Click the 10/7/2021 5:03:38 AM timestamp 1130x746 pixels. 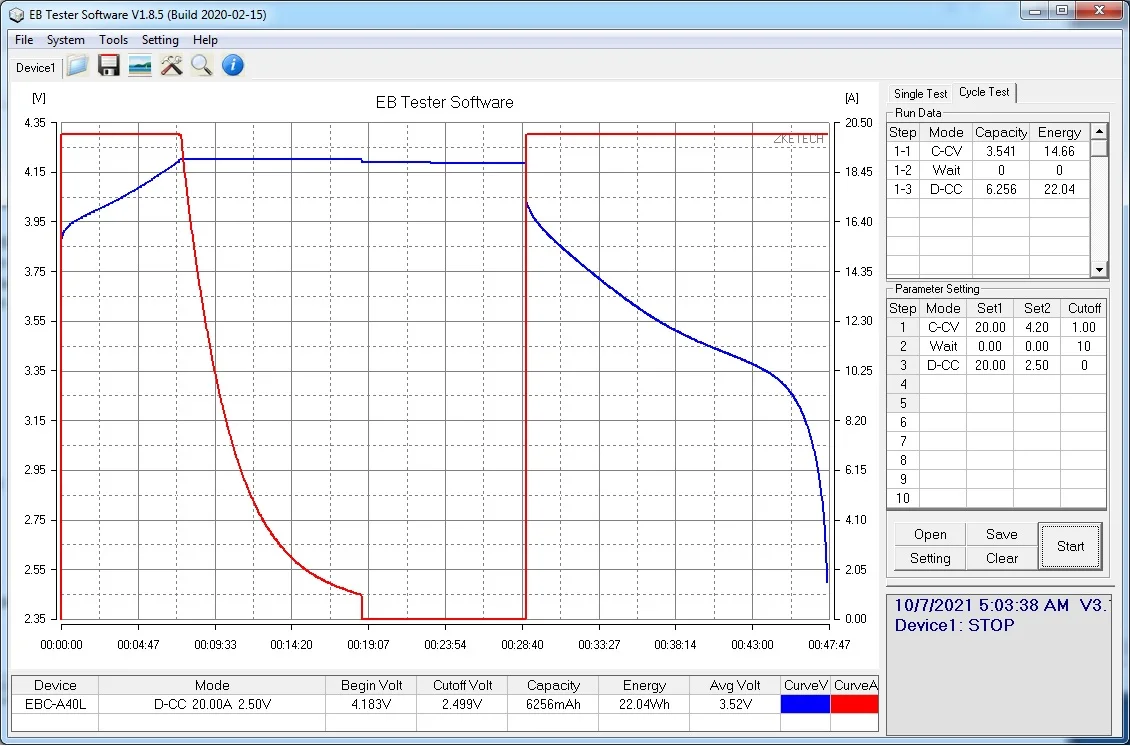pos(981,605)
